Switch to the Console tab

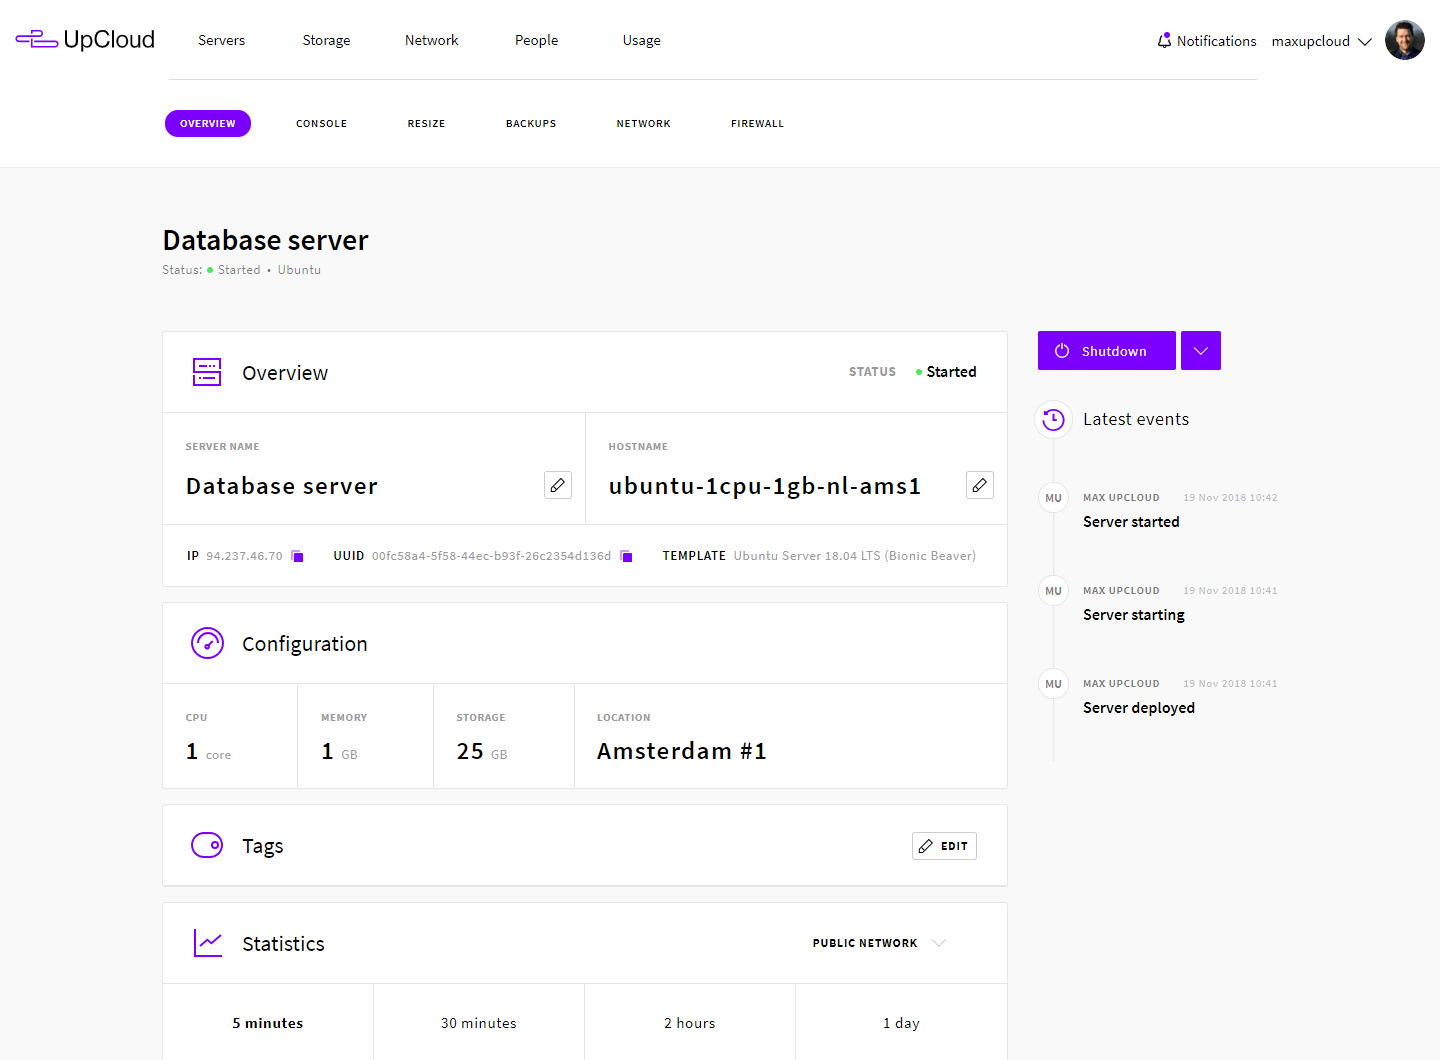(x=321, y=124)
